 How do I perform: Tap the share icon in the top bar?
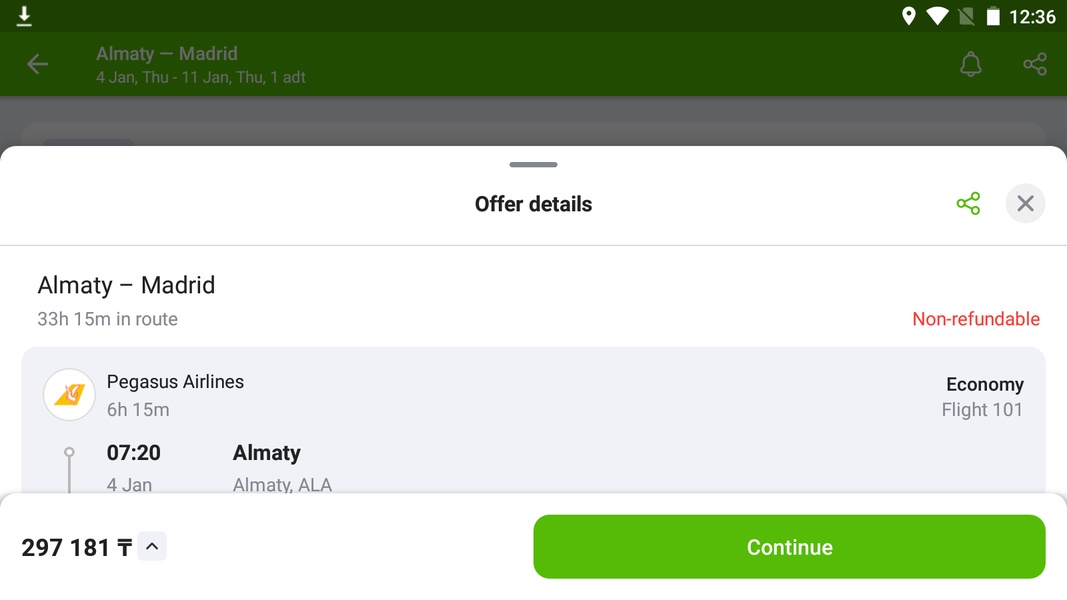coord(1034,64)
